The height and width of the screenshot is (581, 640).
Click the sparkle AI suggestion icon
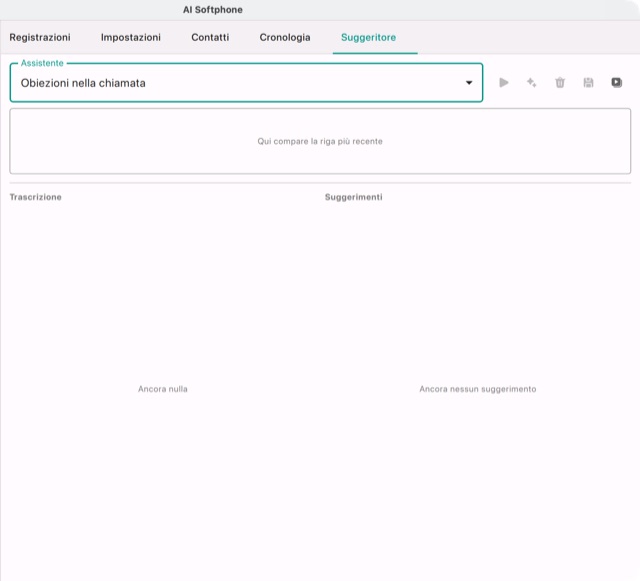point(531,83)
